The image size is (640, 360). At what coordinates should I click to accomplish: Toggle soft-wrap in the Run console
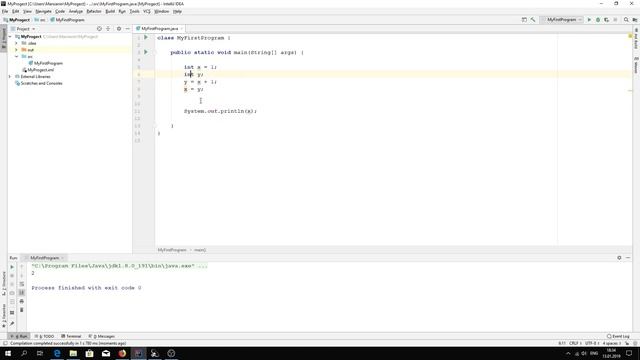(x=22, y=284)
